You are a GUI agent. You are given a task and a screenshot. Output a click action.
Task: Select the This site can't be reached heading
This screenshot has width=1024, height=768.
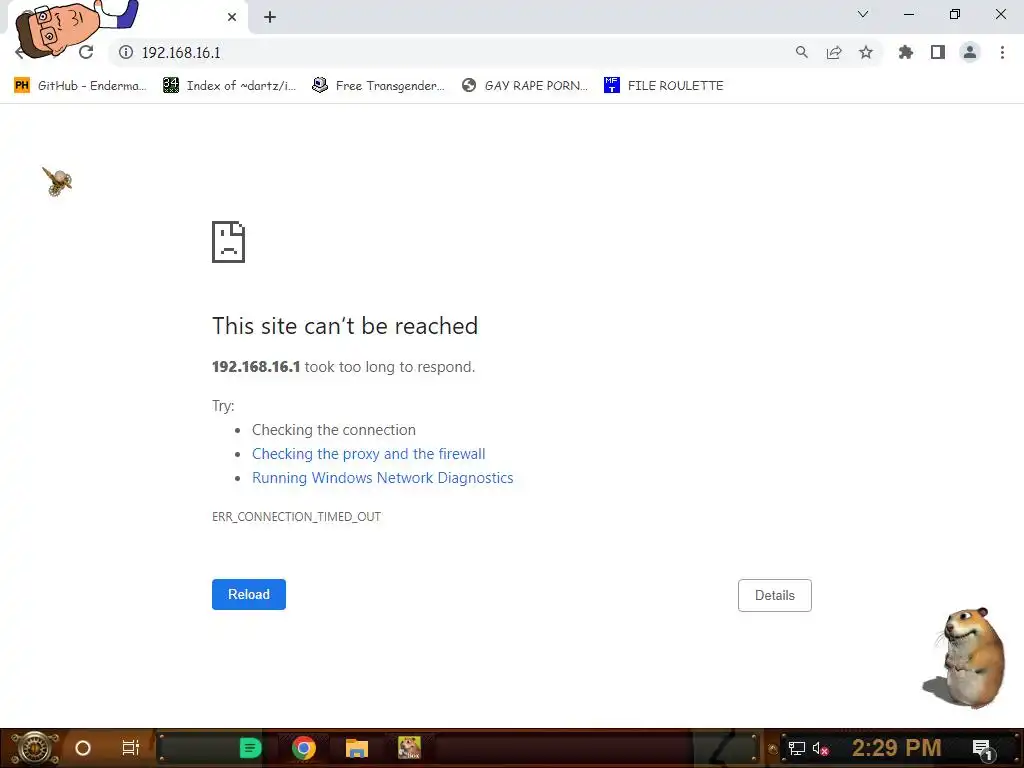point(345,326)
